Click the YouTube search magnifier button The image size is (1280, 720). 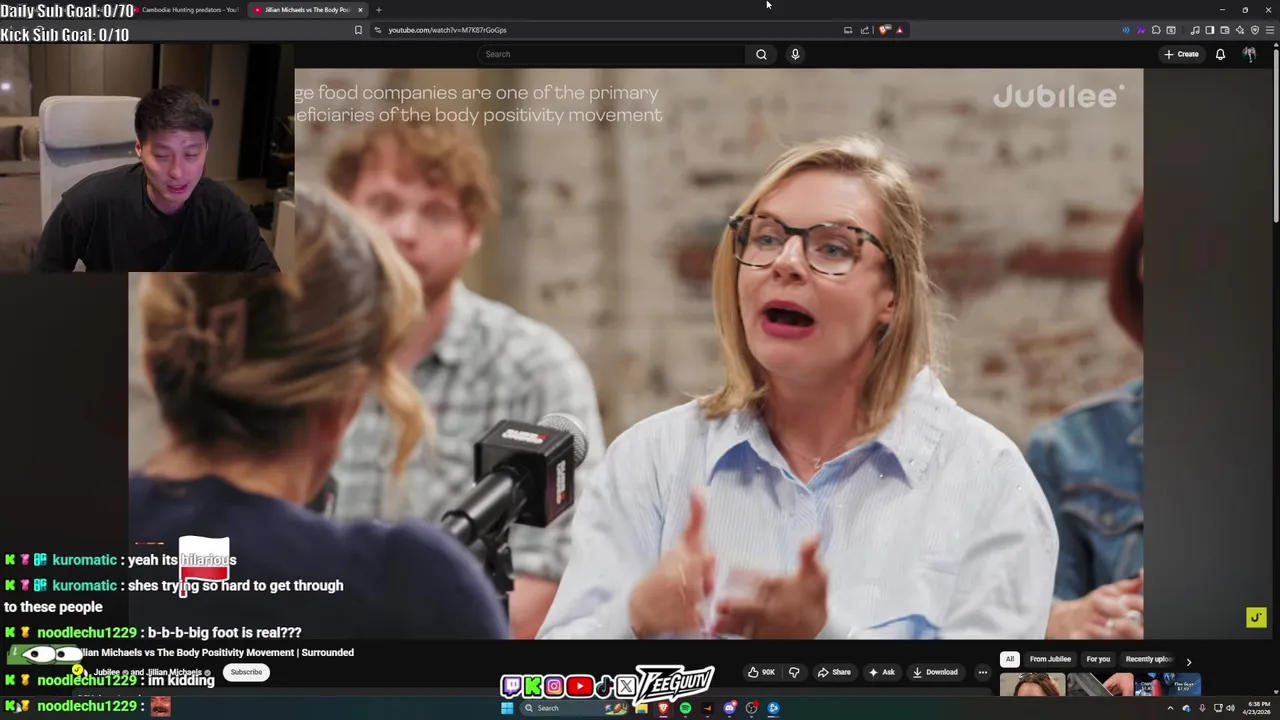click(x=761, y=54)
